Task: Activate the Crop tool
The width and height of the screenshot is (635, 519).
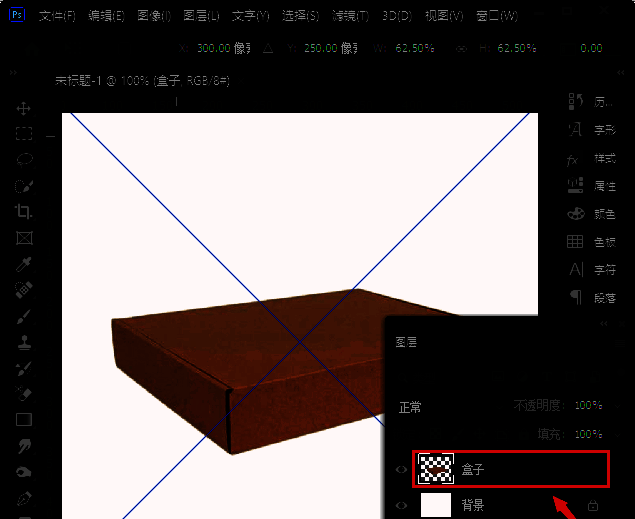Action: tap(24, 212)
